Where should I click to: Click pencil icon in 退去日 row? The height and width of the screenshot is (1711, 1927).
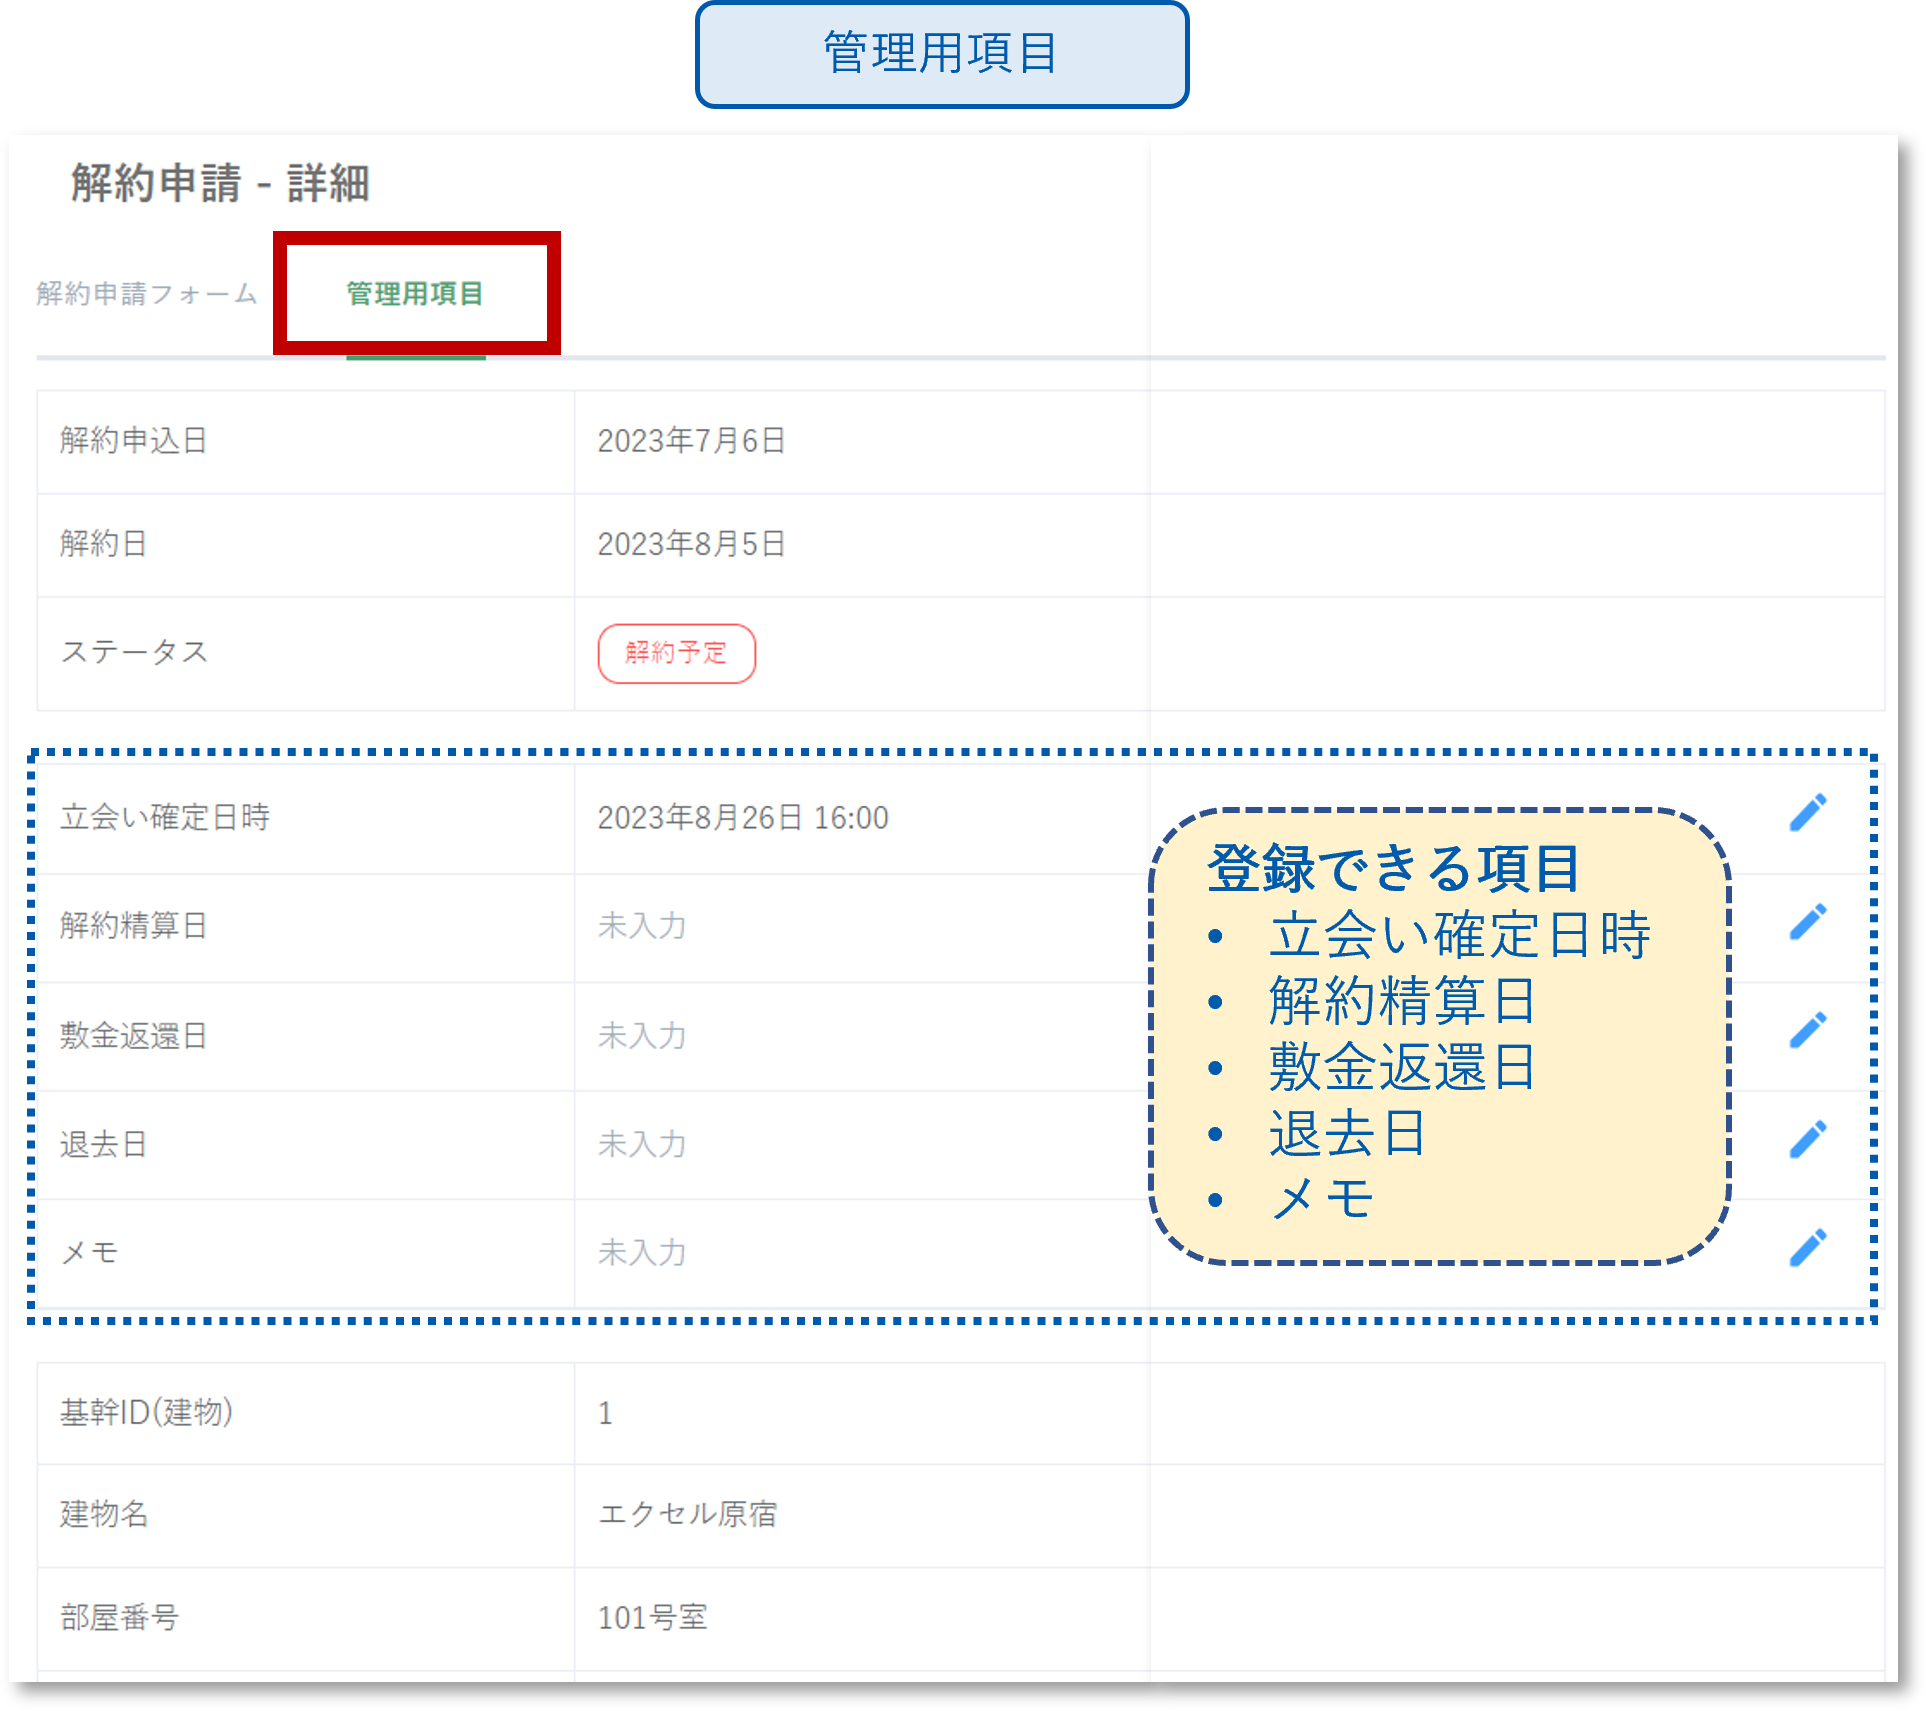[1807, 1139]
